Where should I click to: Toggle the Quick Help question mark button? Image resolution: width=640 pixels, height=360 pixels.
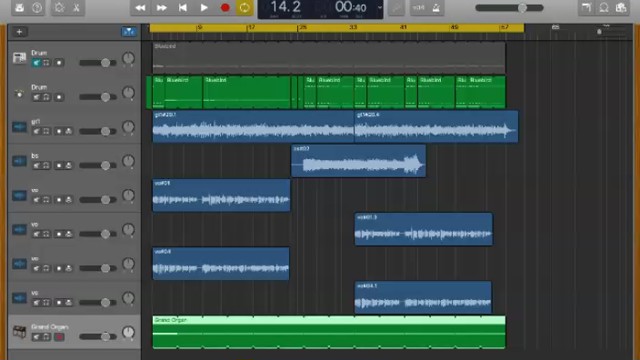pyautogui.click(x=37, y=8)
